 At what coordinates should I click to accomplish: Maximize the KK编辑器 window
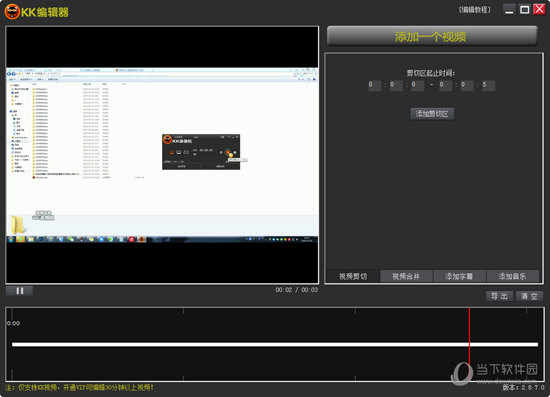coord(524,9)
